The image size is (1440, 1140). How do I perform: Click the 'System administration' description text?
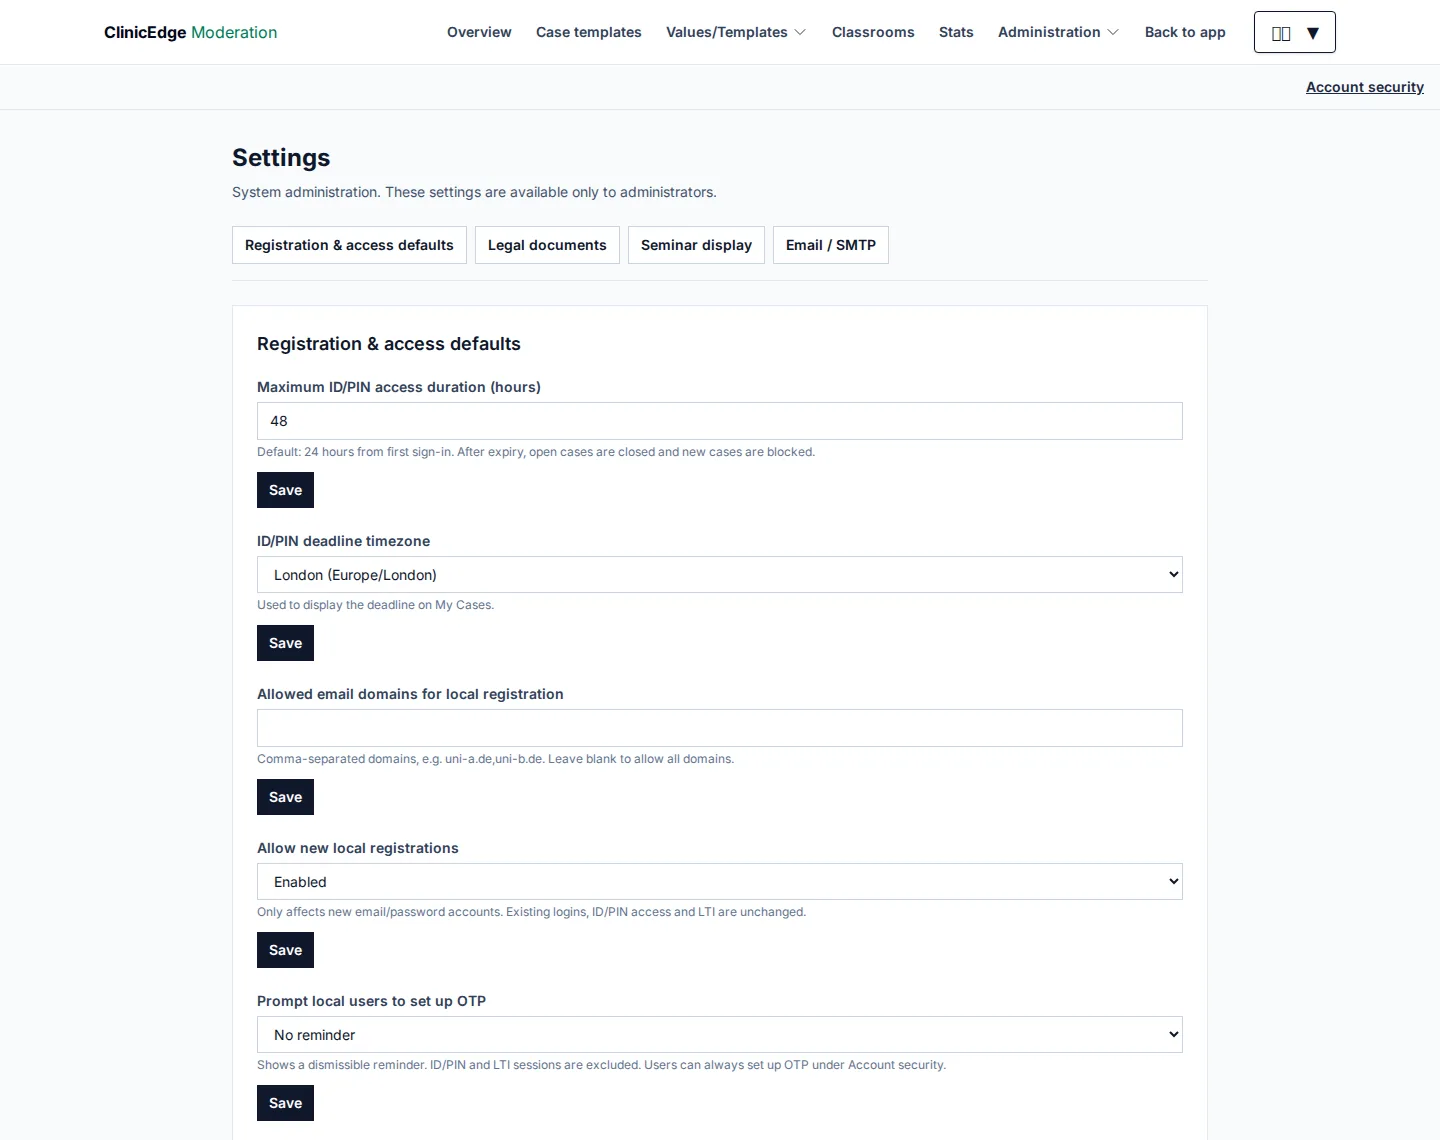[x=474, y=192]
